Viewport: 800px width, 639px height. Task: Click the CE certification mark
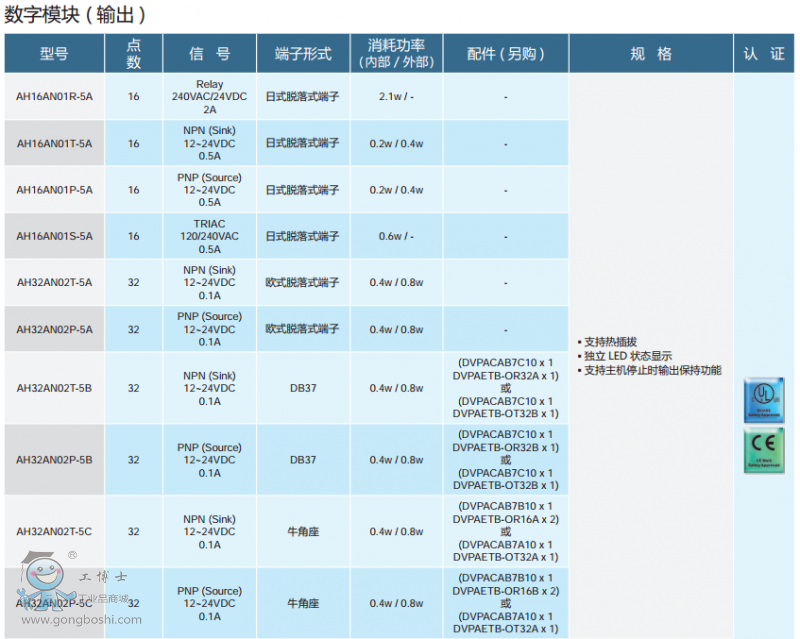pyautogui.click(x=764, y=450)
